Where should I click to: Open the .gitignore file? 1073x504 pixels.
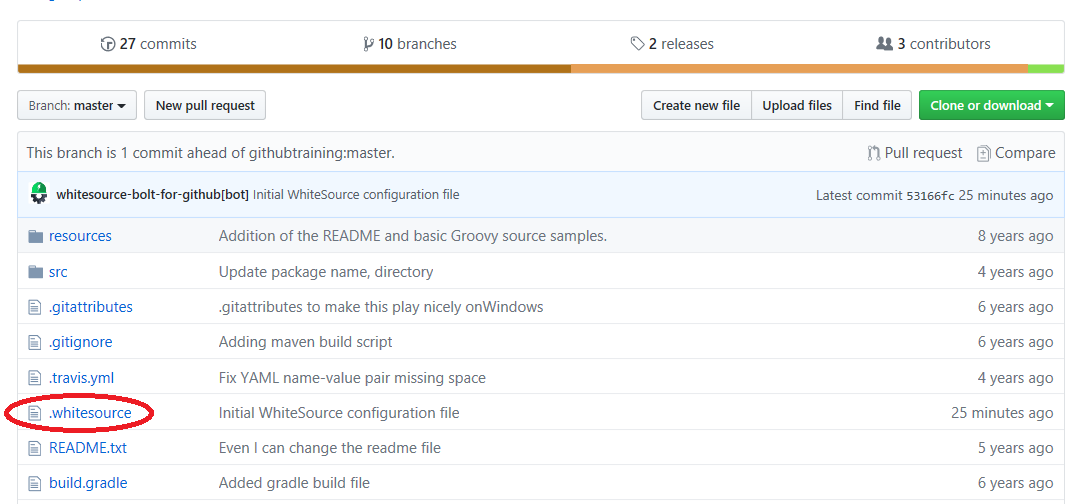pos(81,342)
